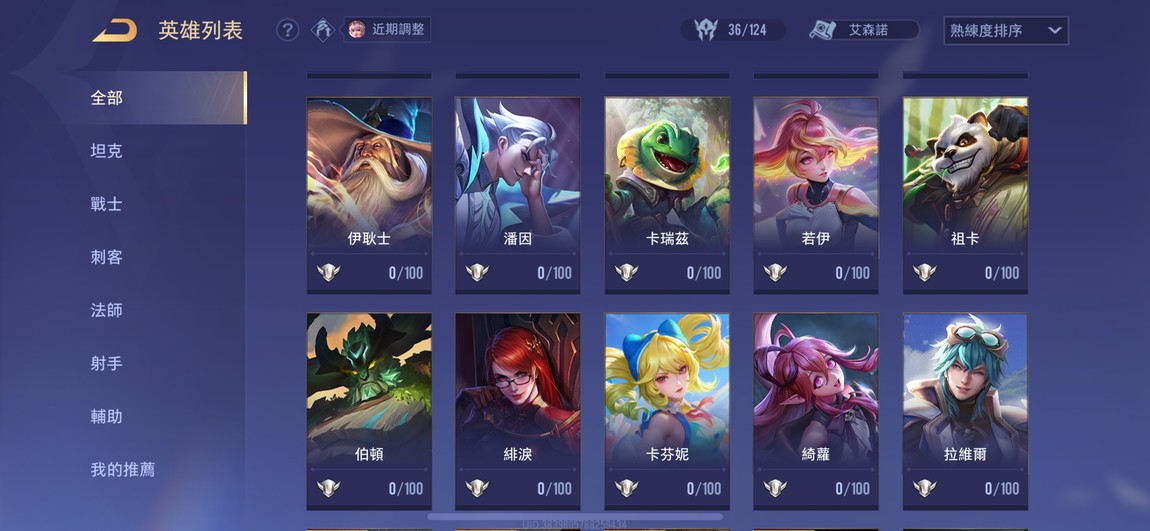Open the question mark help icon
This screenshot has width=1150, height=531.
[x=288, y=30]
